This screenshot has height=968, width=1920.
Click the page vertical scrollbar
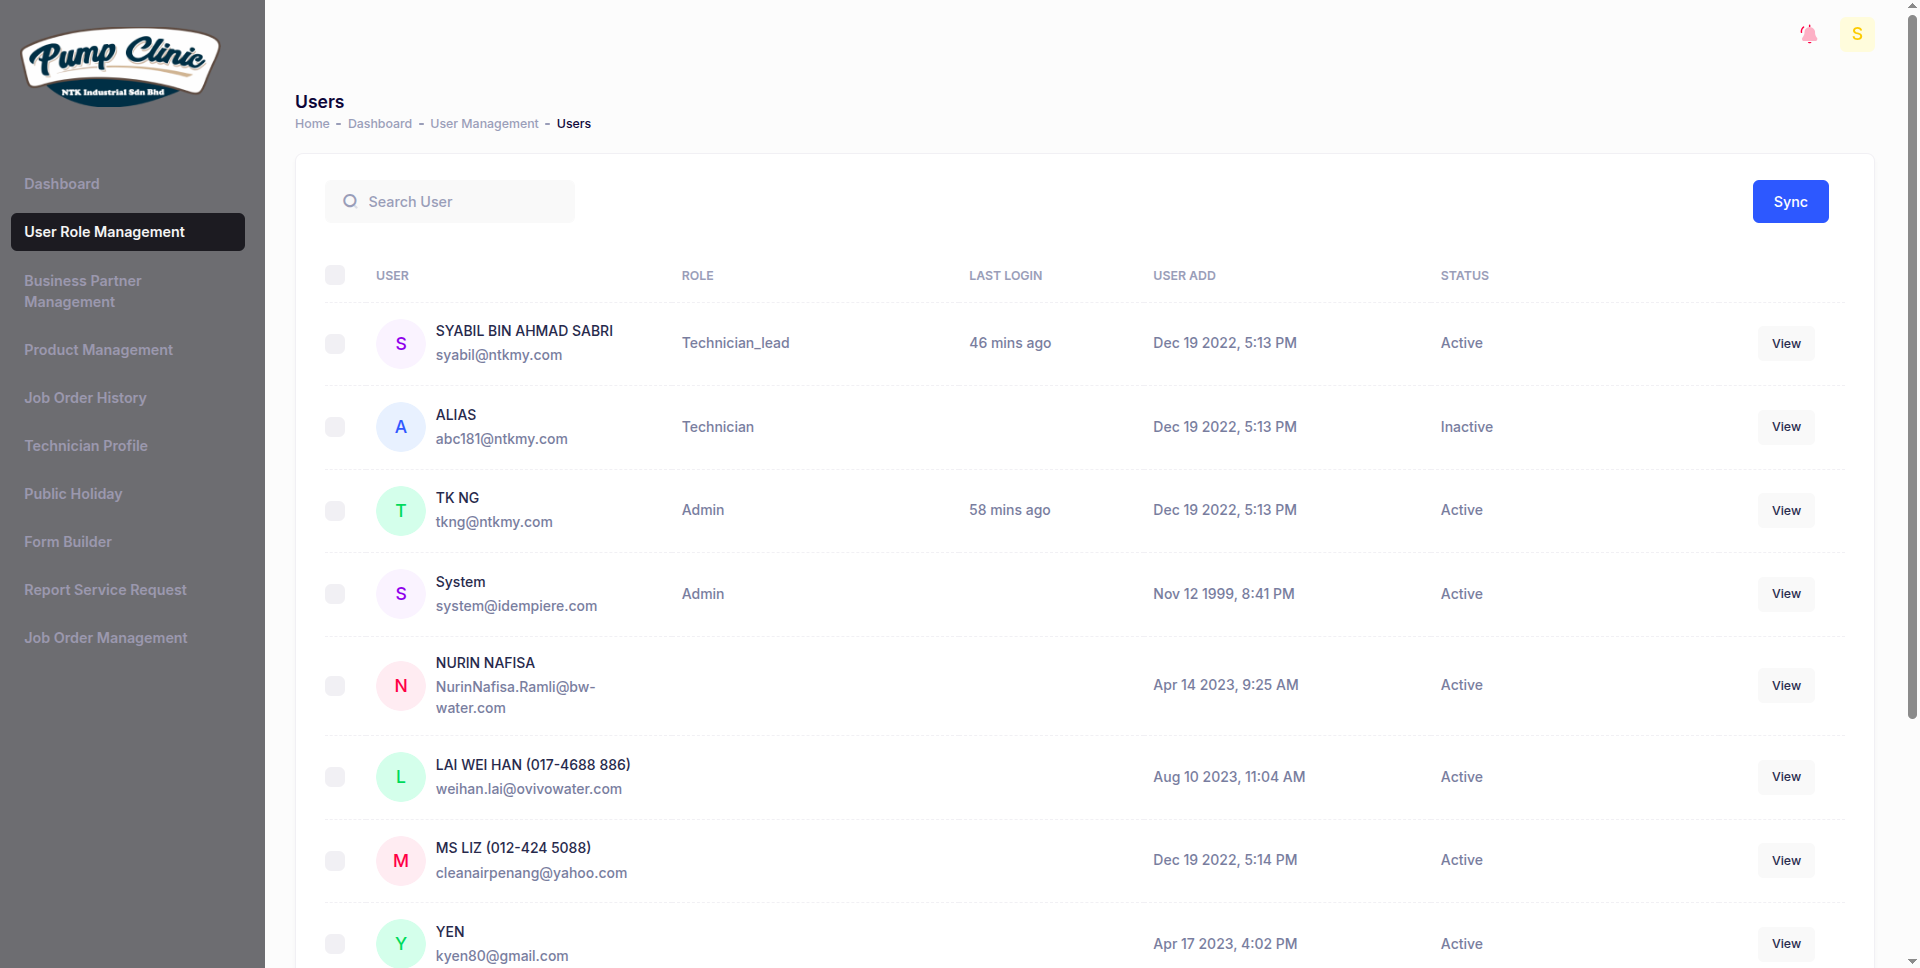(x=1912, y=400)
